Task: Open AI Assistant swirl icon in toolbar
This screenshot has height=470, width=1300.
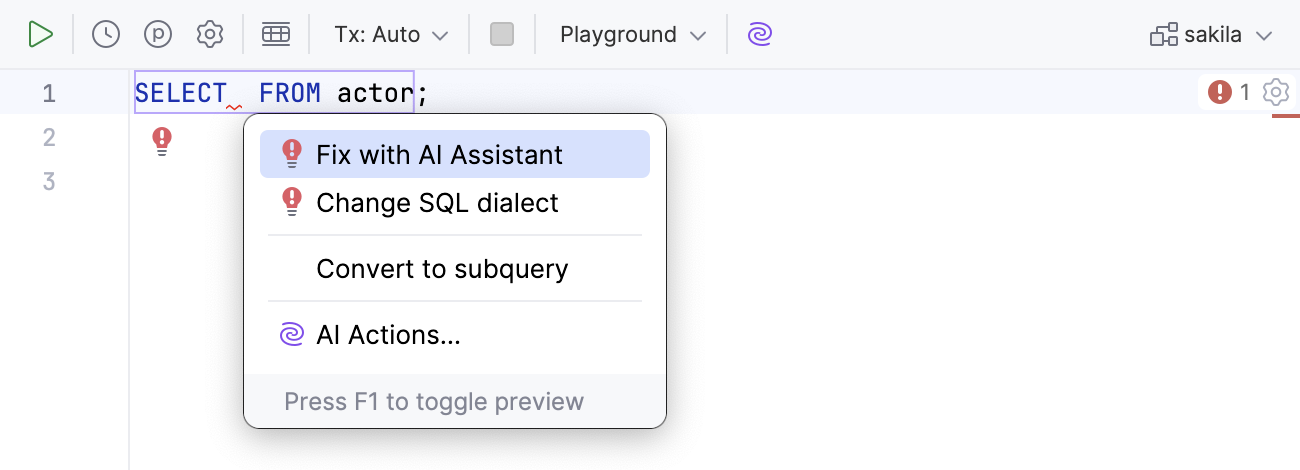Action: 760,35
